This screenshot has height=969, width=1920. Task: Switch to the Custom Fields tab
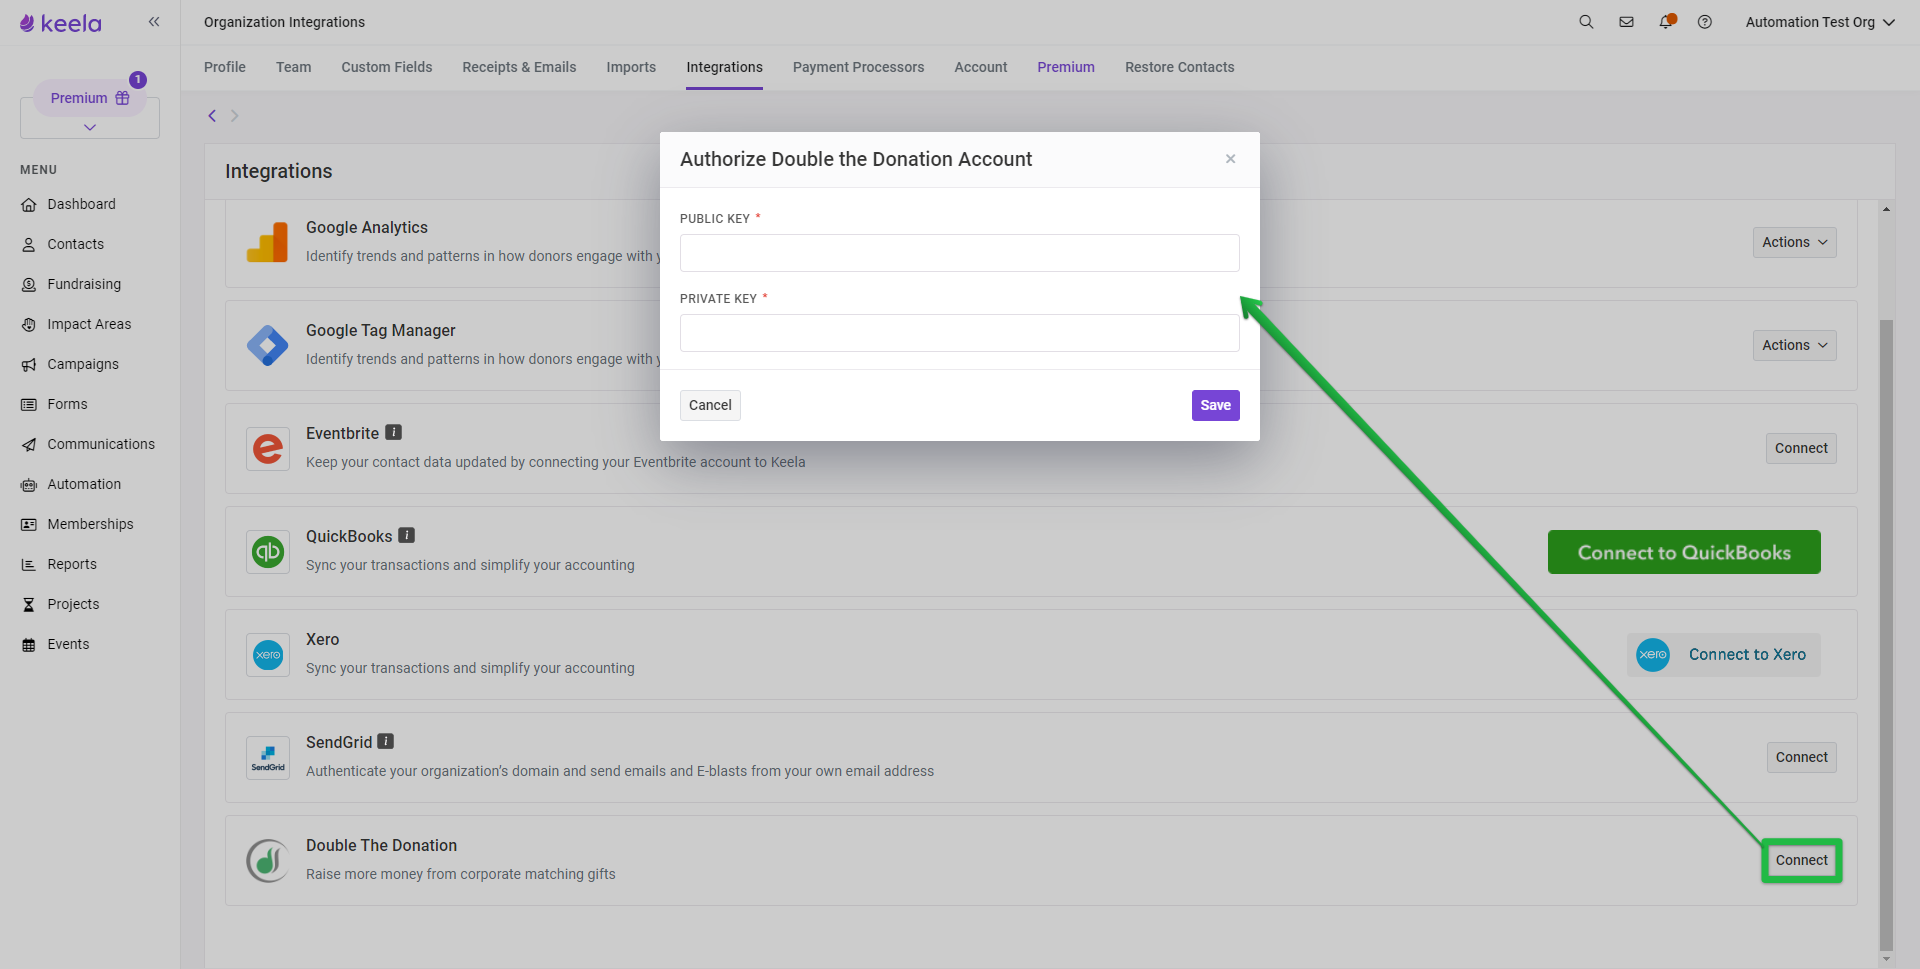pyautogui.click(x=387, y=67)
